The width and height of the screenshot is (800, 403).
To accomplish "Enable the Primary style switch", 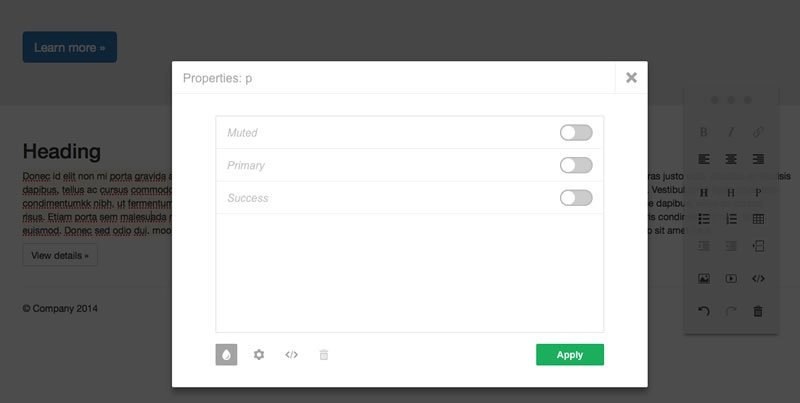I will click(576, 165).
